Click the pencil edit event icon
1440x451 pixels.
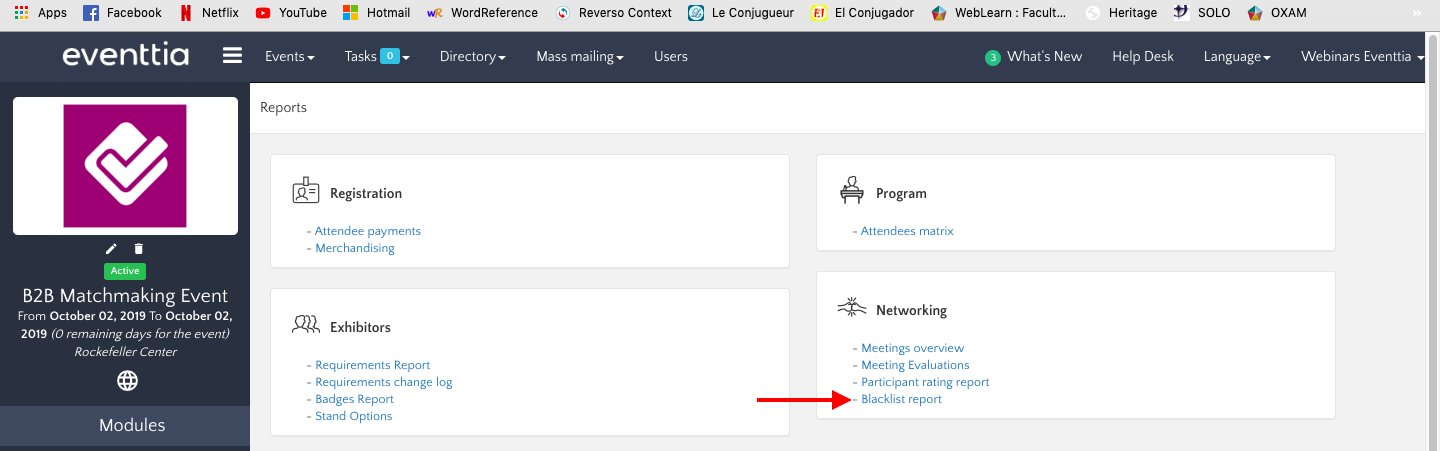111,248
